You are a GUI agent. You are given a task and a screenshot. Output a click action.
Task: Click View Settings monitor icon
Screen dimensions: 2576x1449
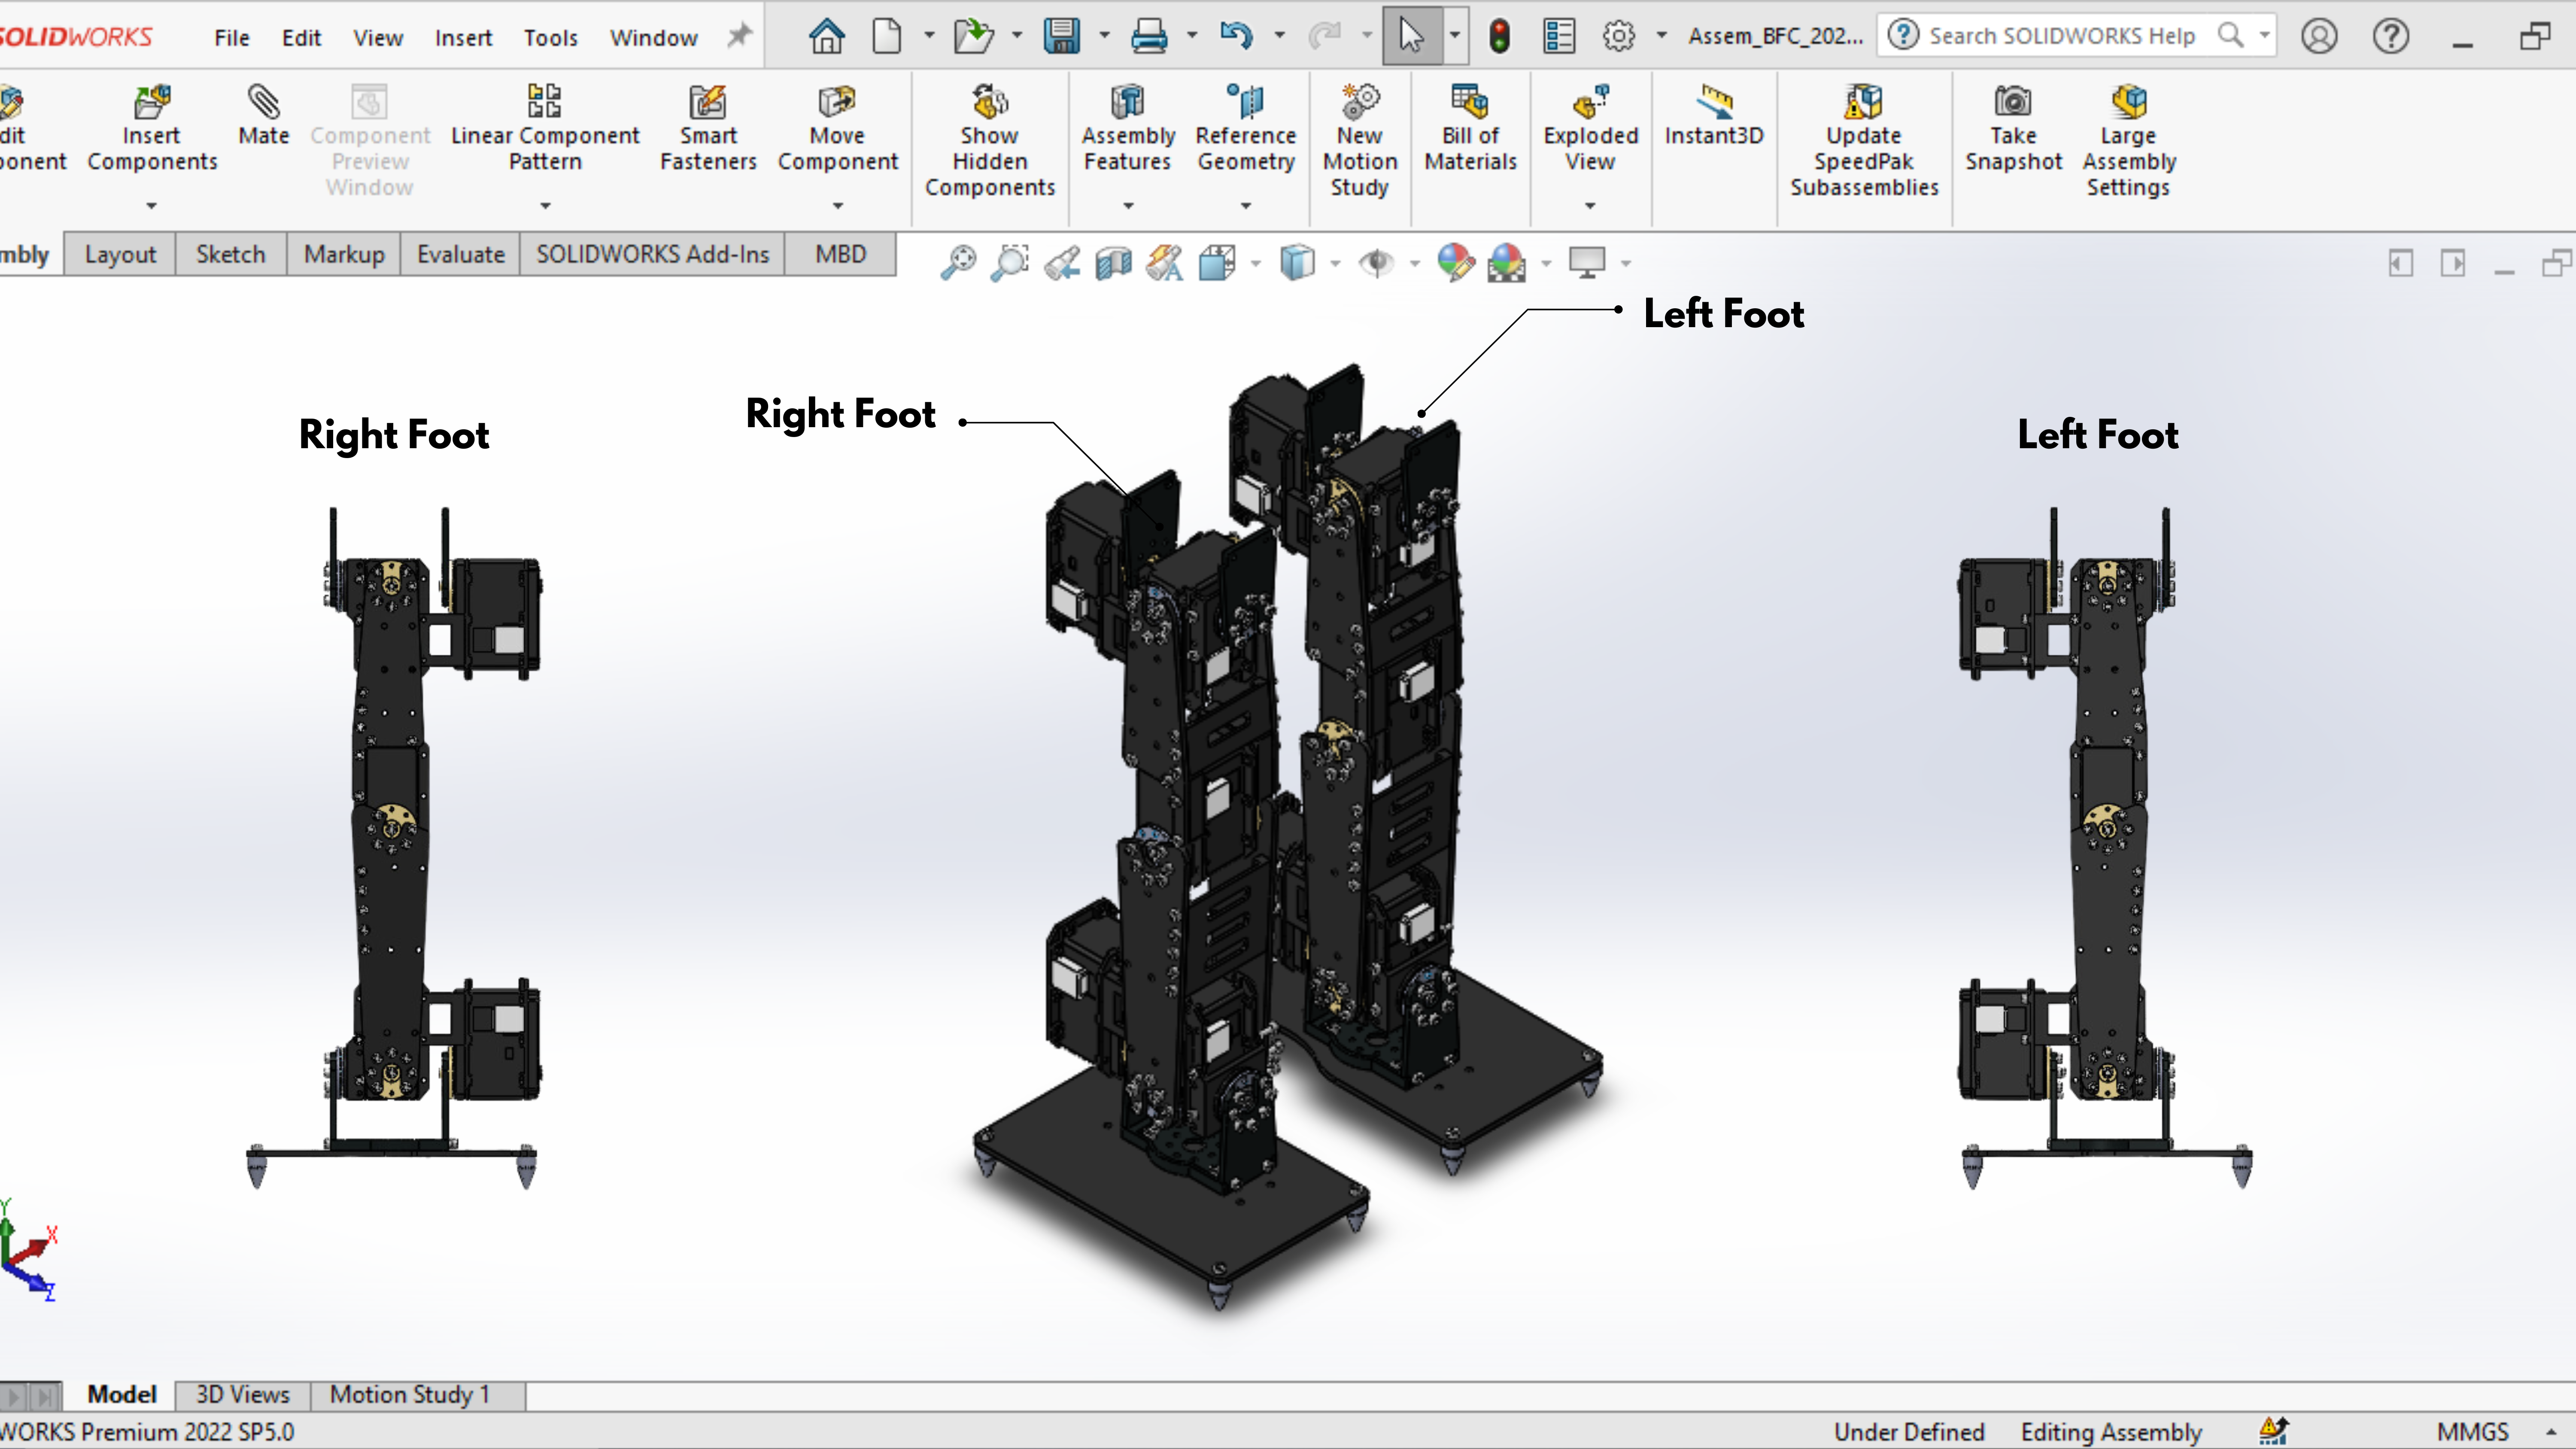pos(1587,263)
